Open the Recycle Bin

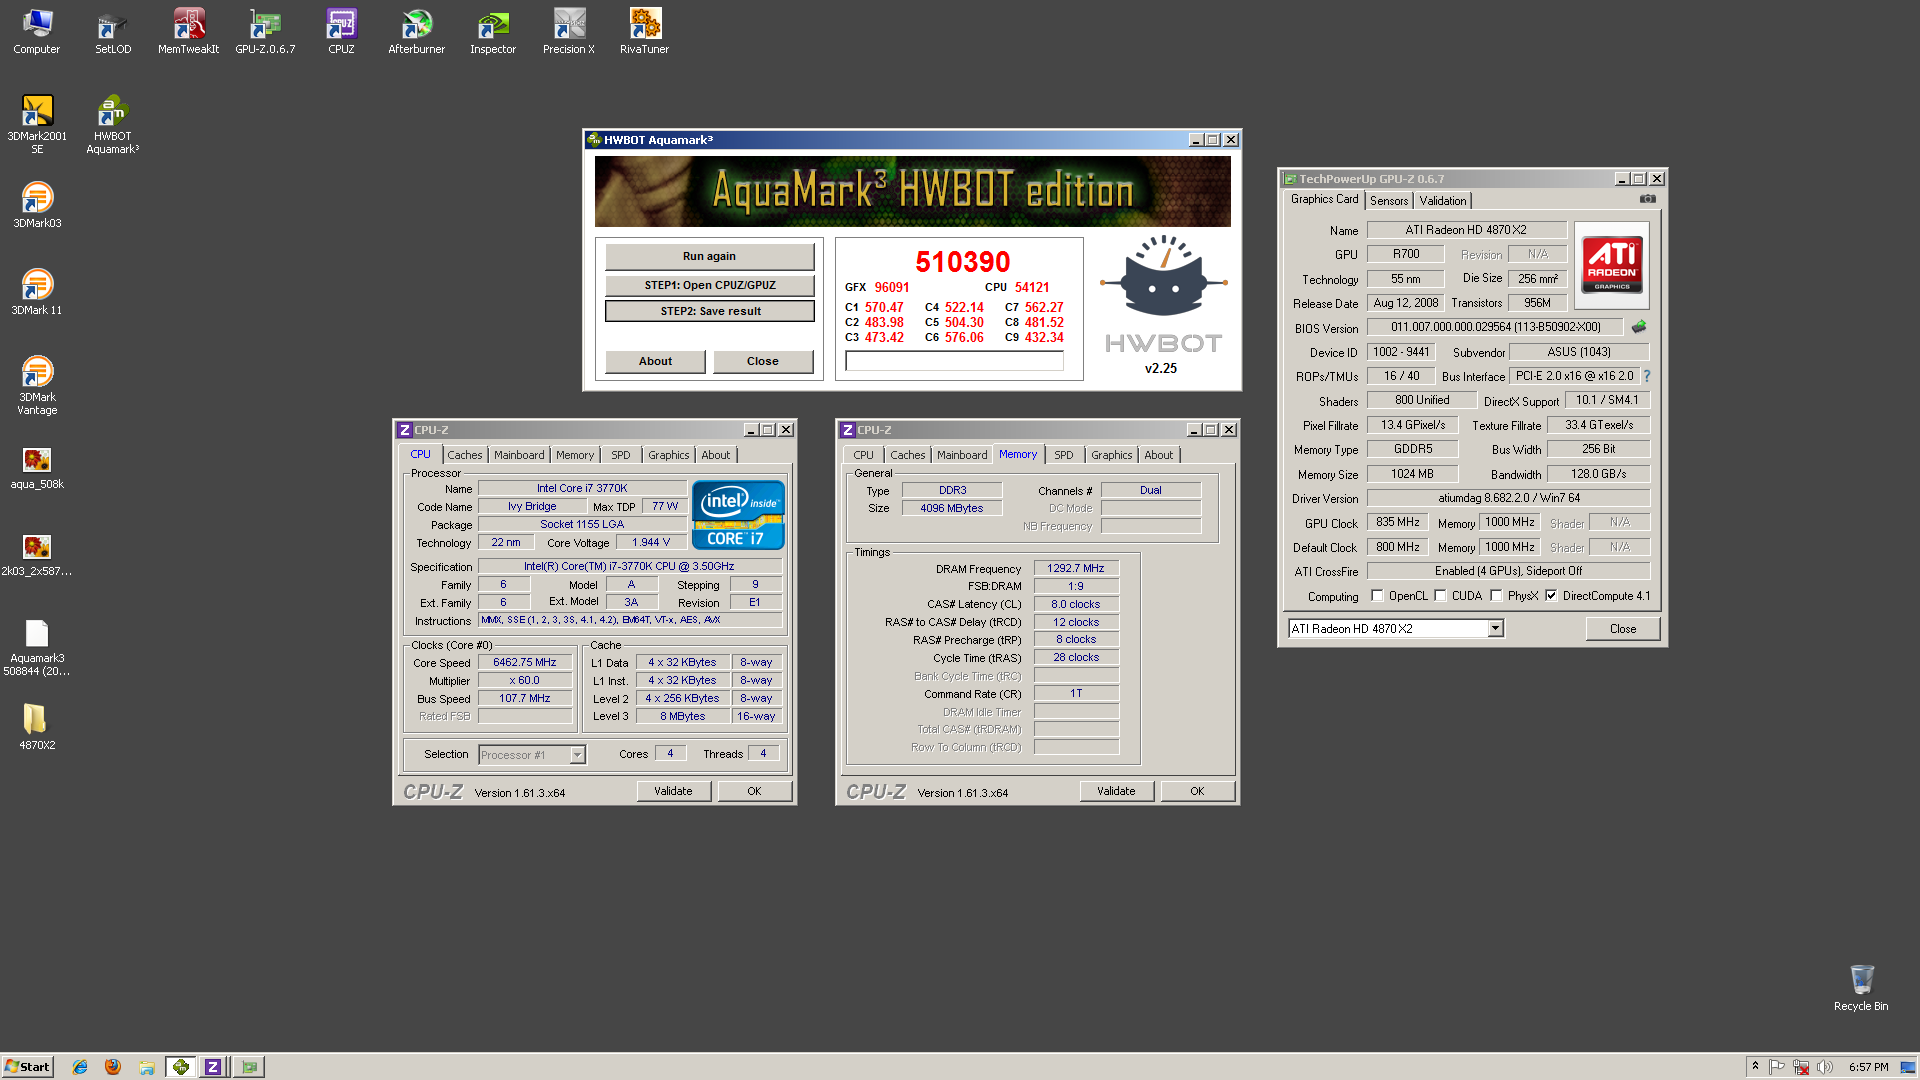pyautogui.click(x=1861, y=988)
